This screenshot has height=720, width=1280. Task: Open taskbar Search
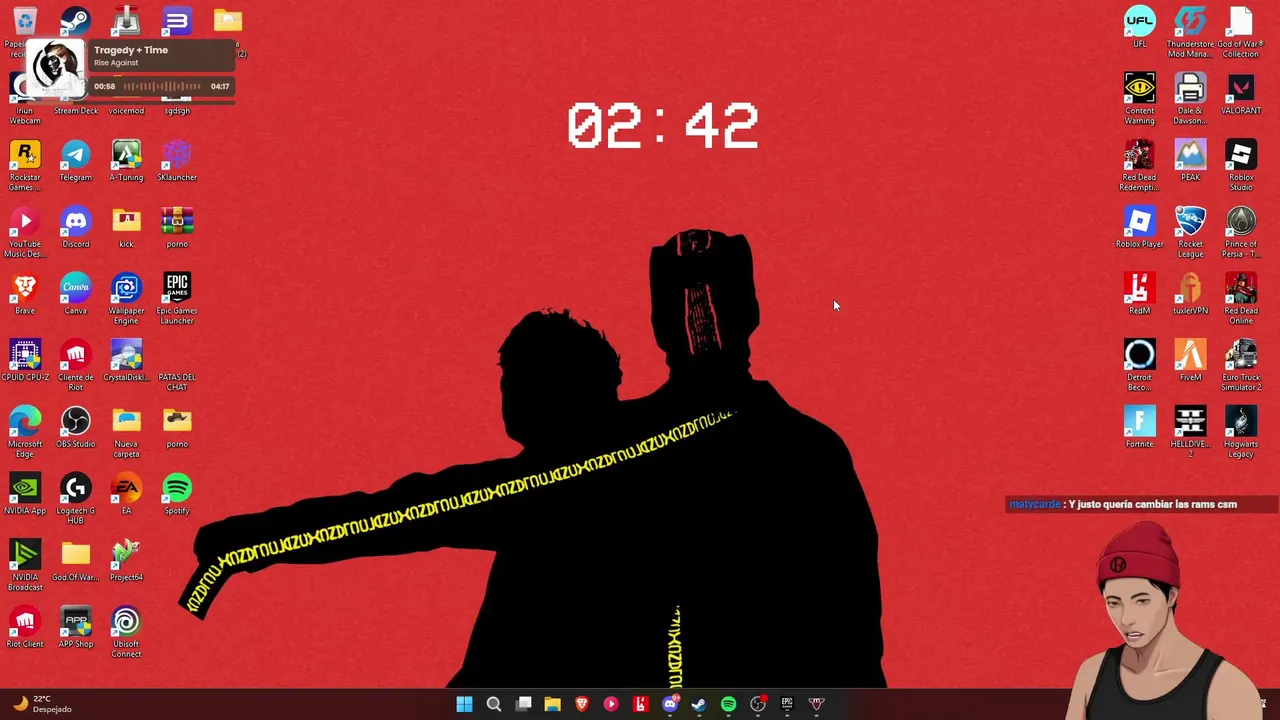point(494,704)
